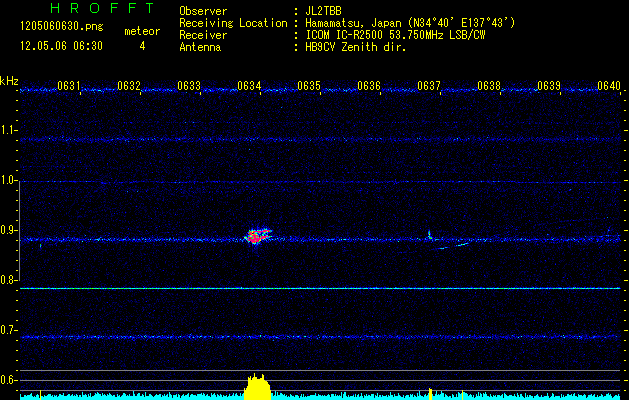
Task: Click the meteor count value 4
Action: point(141,46)
